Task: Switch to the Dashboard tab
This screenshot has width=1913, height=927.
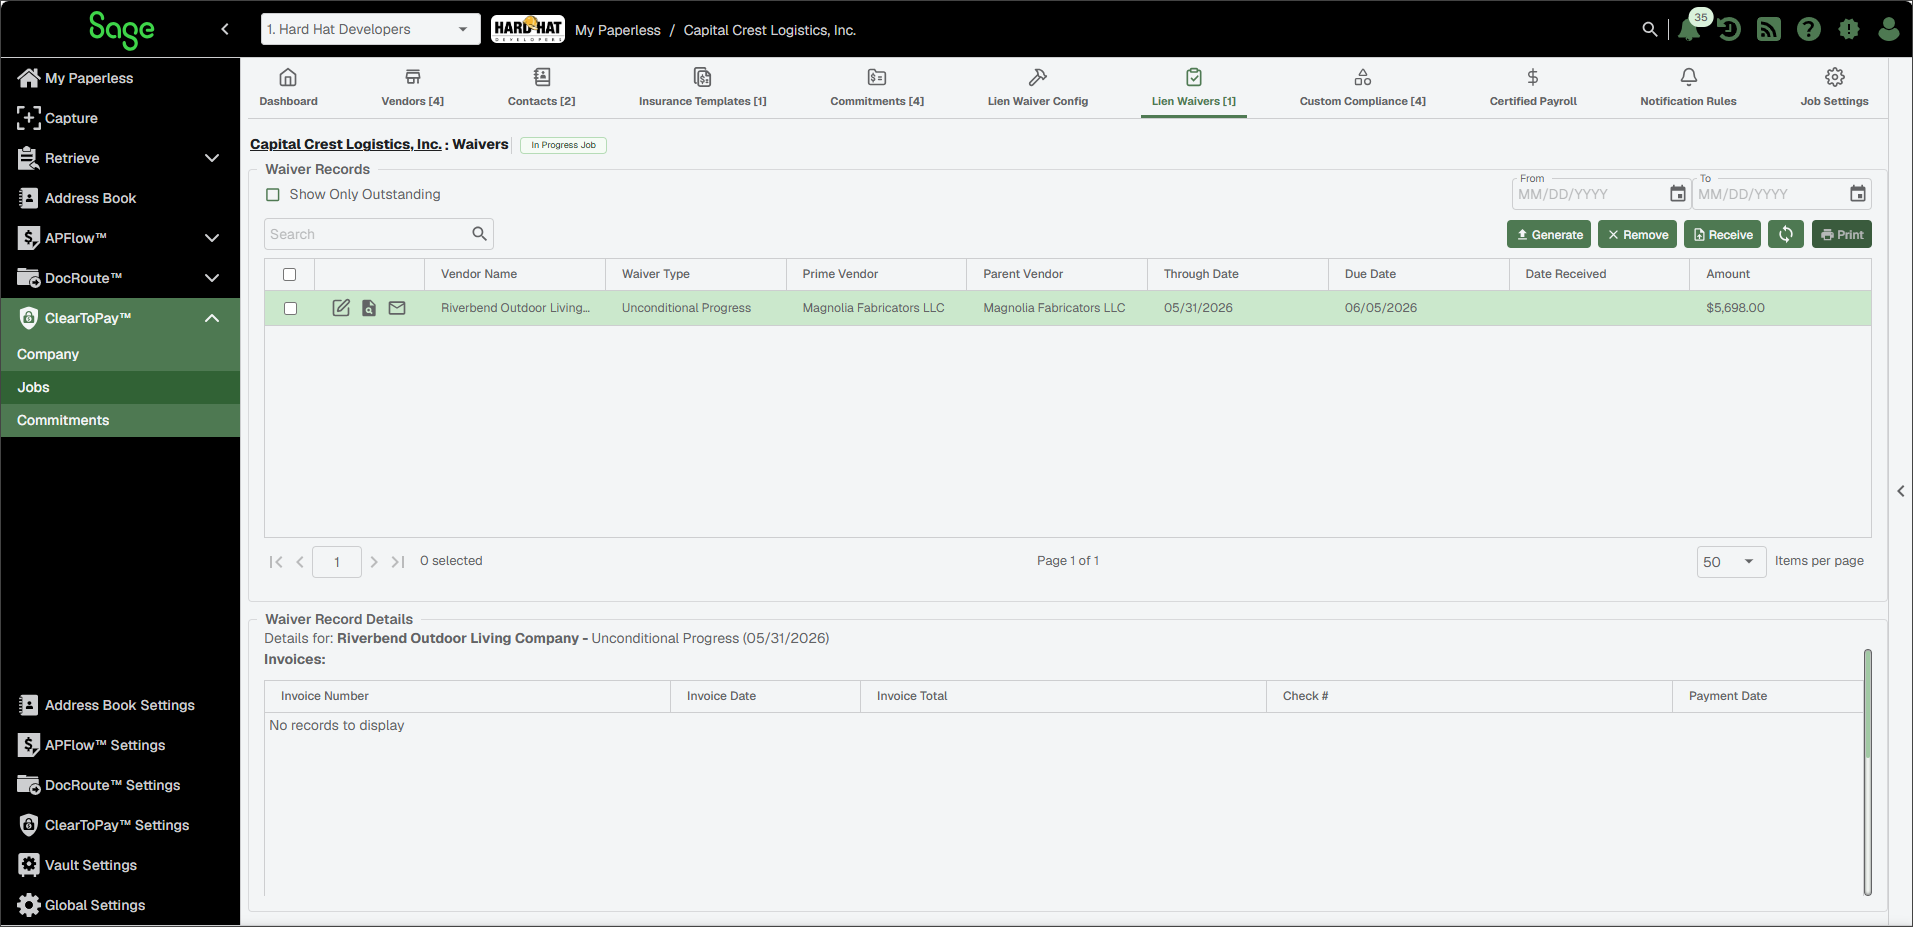Action: pos(288,88)
